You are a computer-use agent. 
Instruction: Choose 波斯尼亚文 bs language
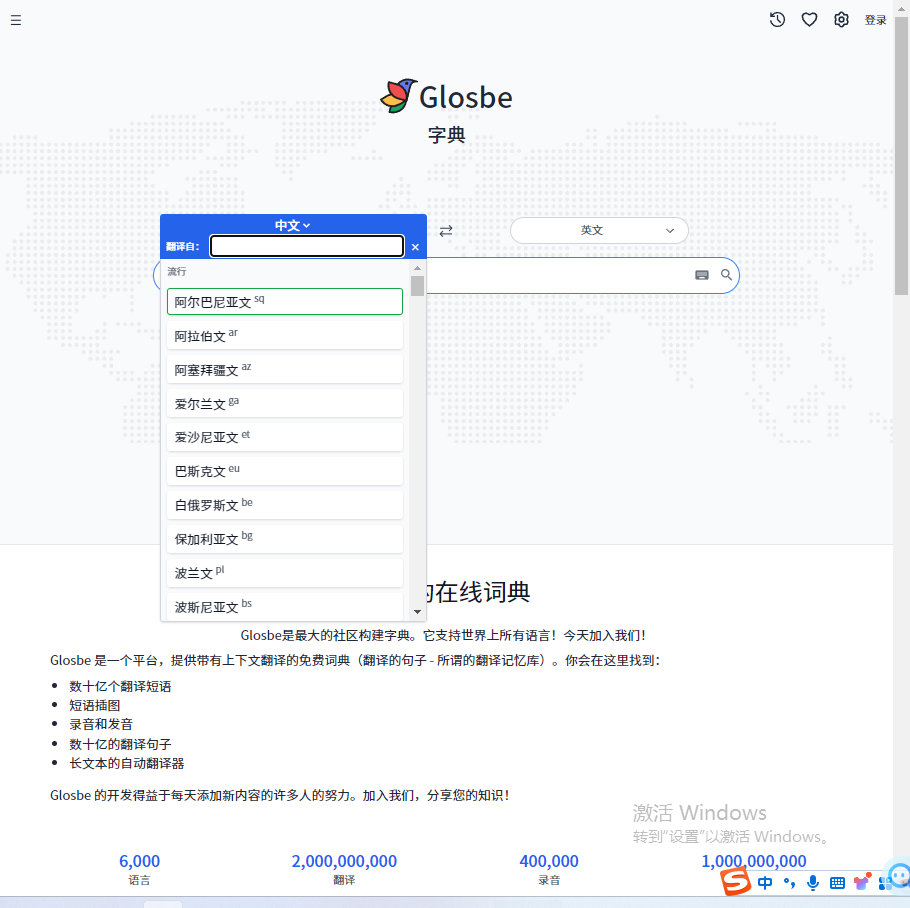point(285,606)
